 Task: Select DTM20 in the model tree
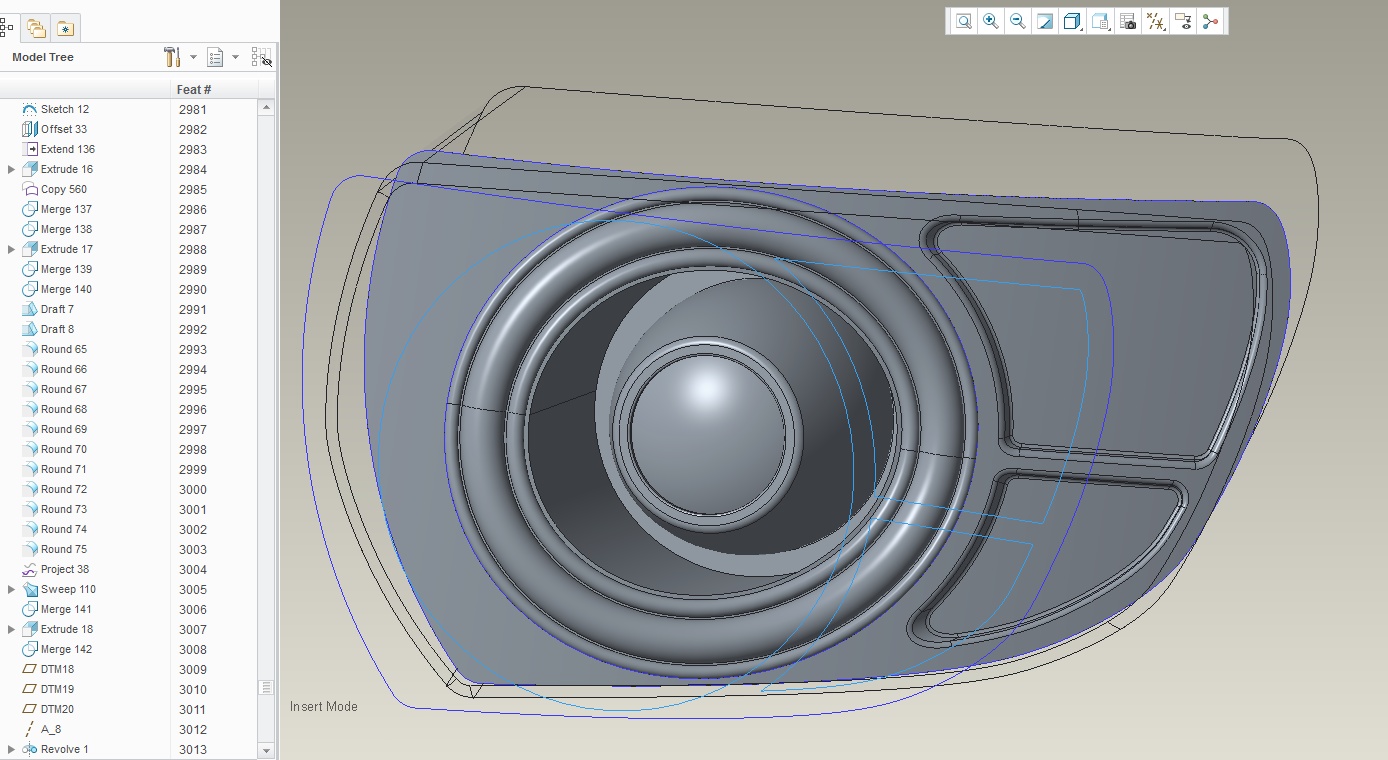pyautogui.click(x=57, y=709)
